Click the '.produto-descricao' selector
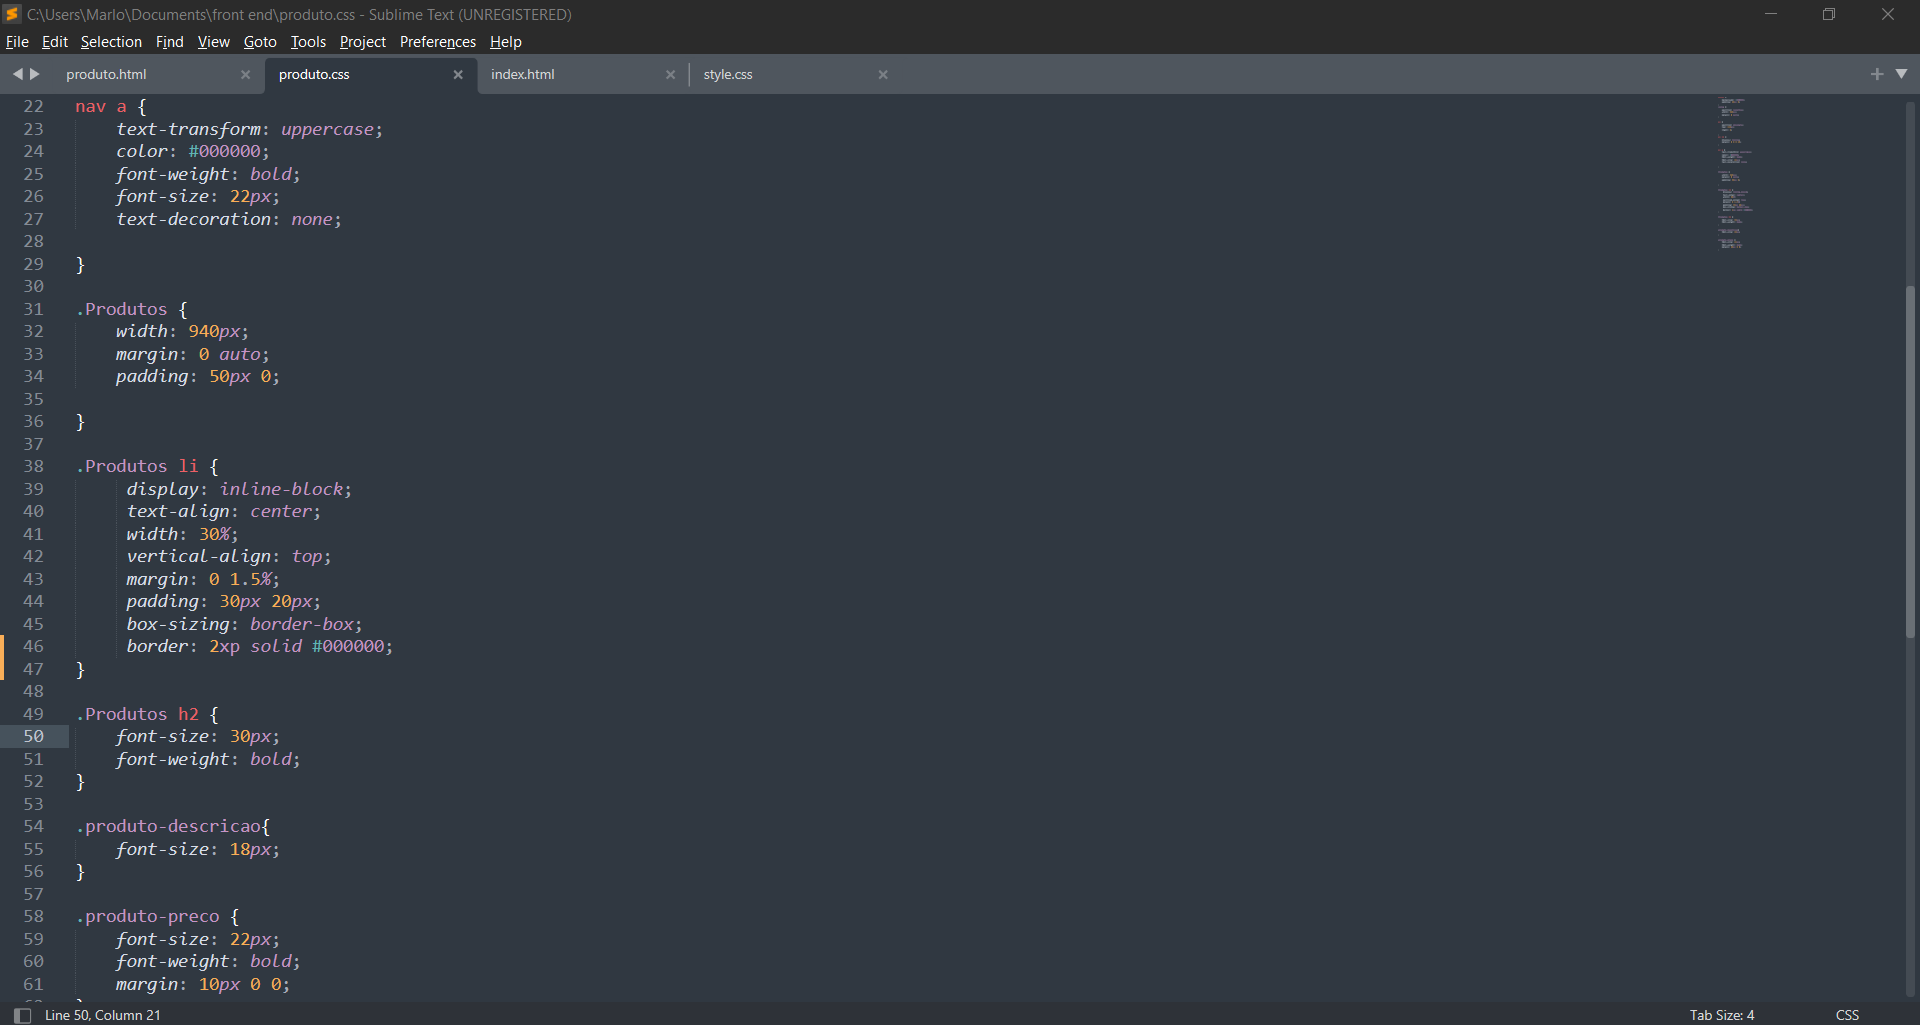This screenshot has height=1025, width=1920. 168,827
